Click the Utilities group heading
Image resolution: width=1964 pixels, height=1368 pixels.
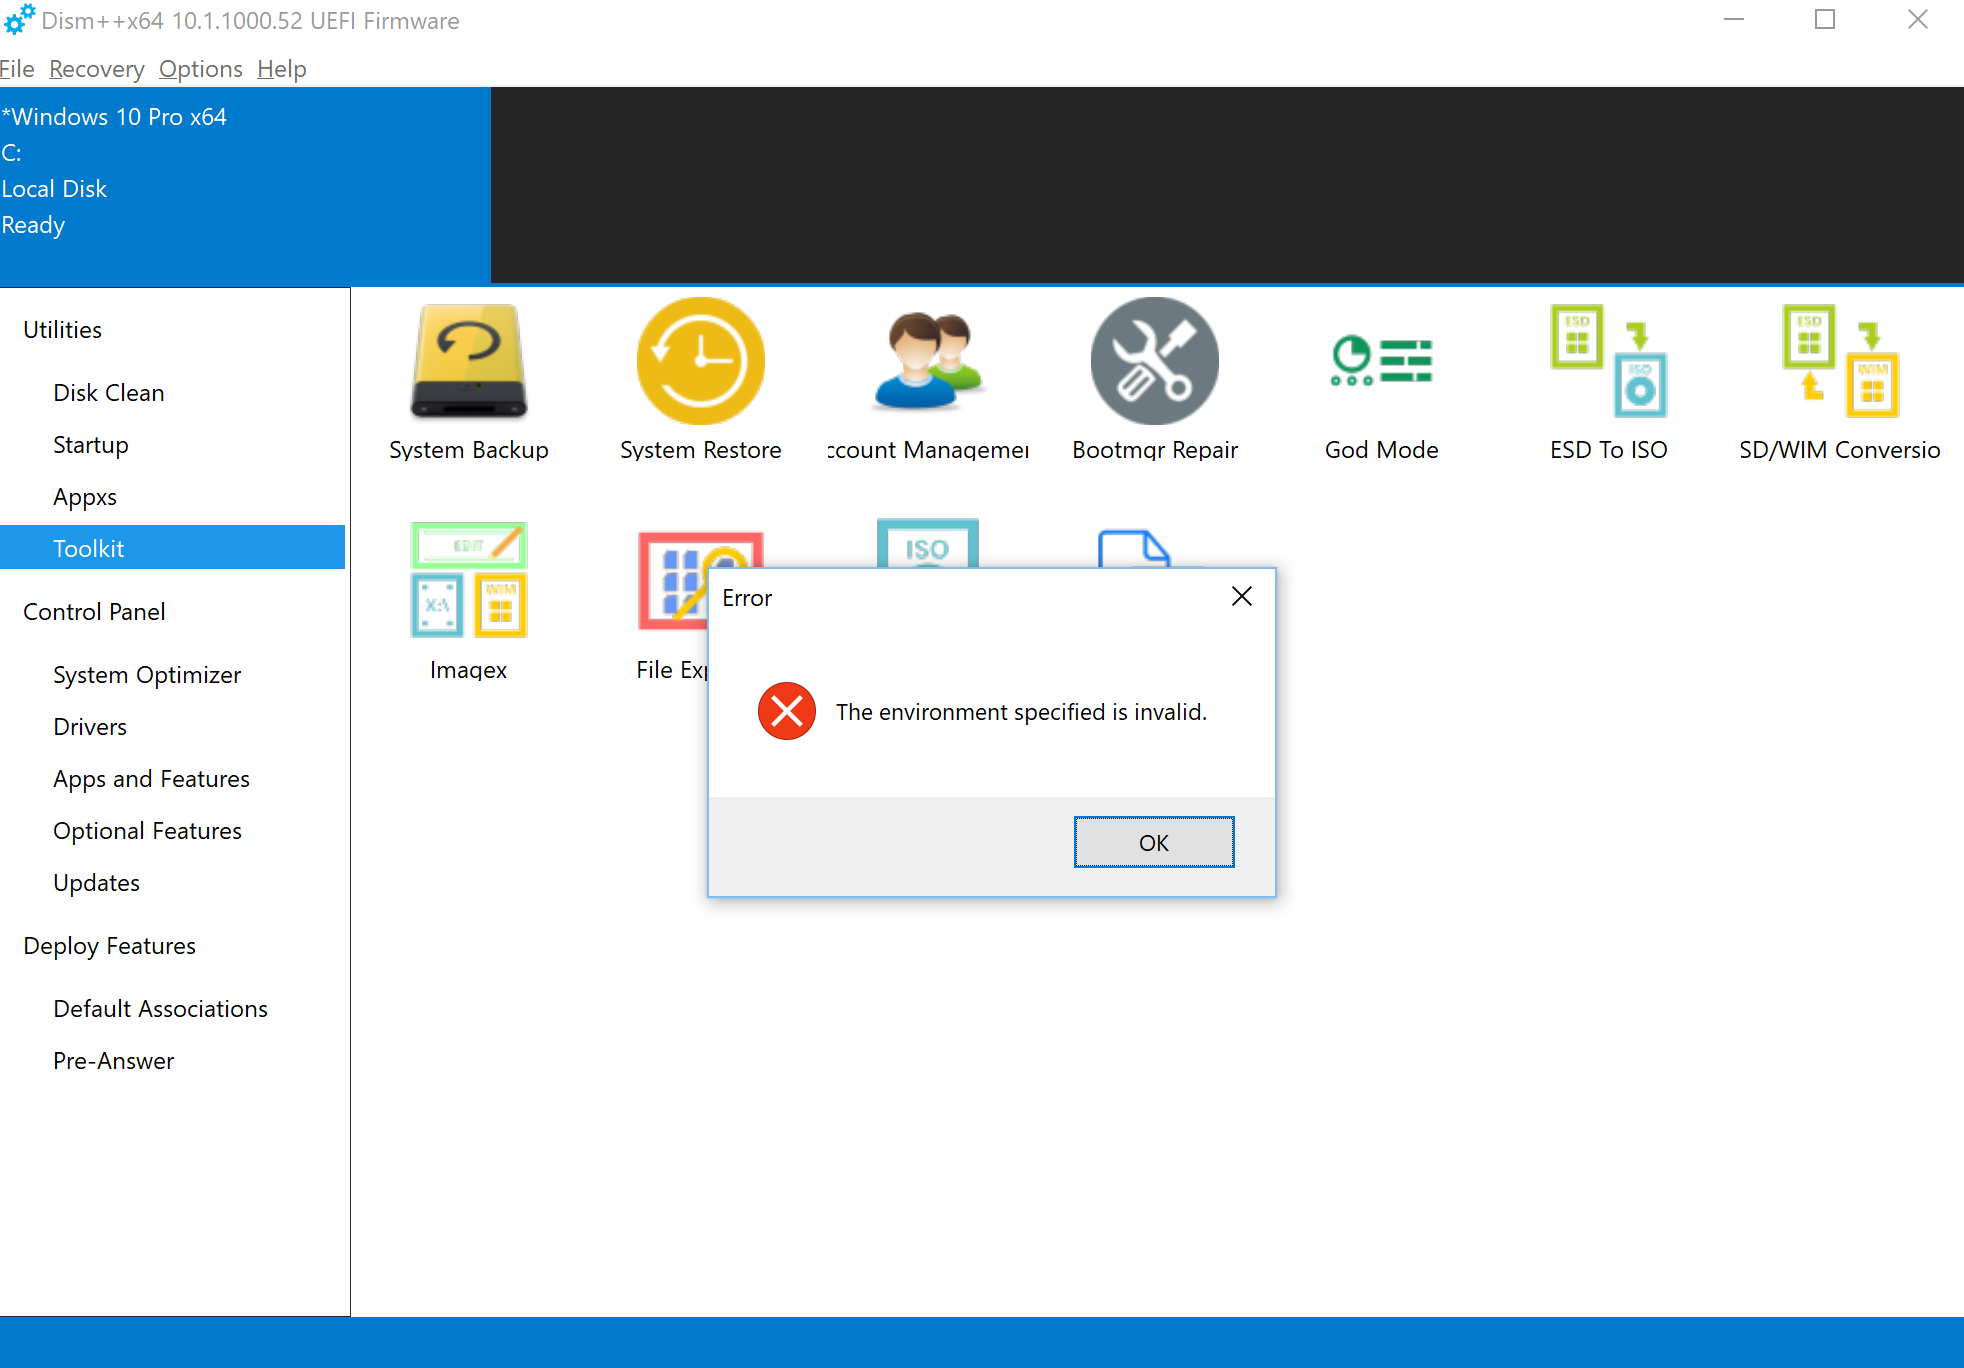(x=62, y=330)
